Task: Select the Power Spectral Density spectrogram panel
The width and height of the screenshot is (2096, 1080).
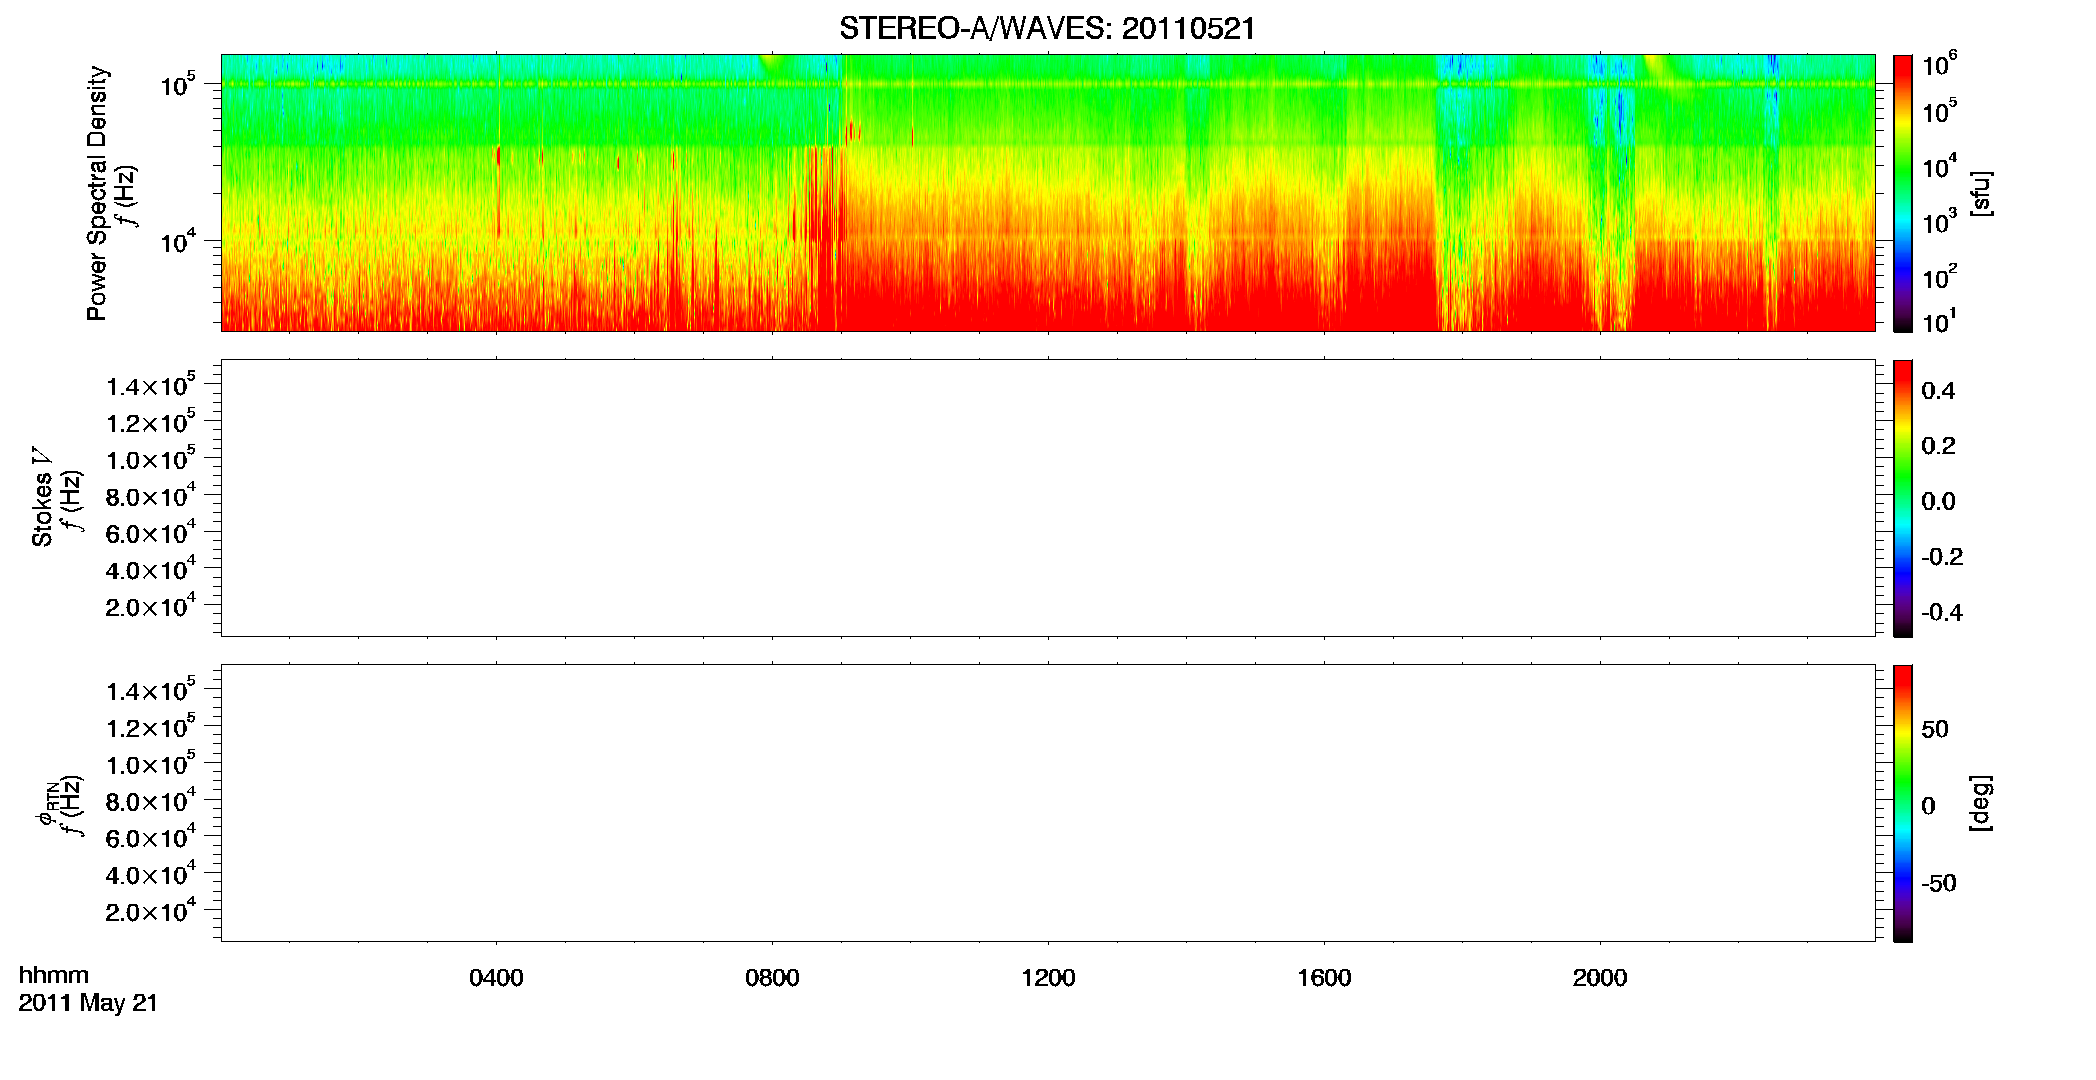Action: (1048, 192)
